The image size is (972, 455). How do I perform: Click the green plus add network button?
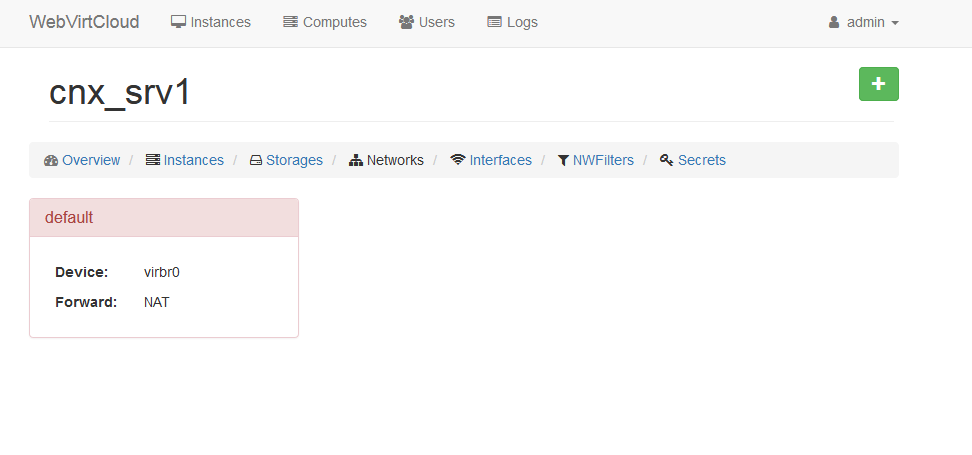coord(878,84)
